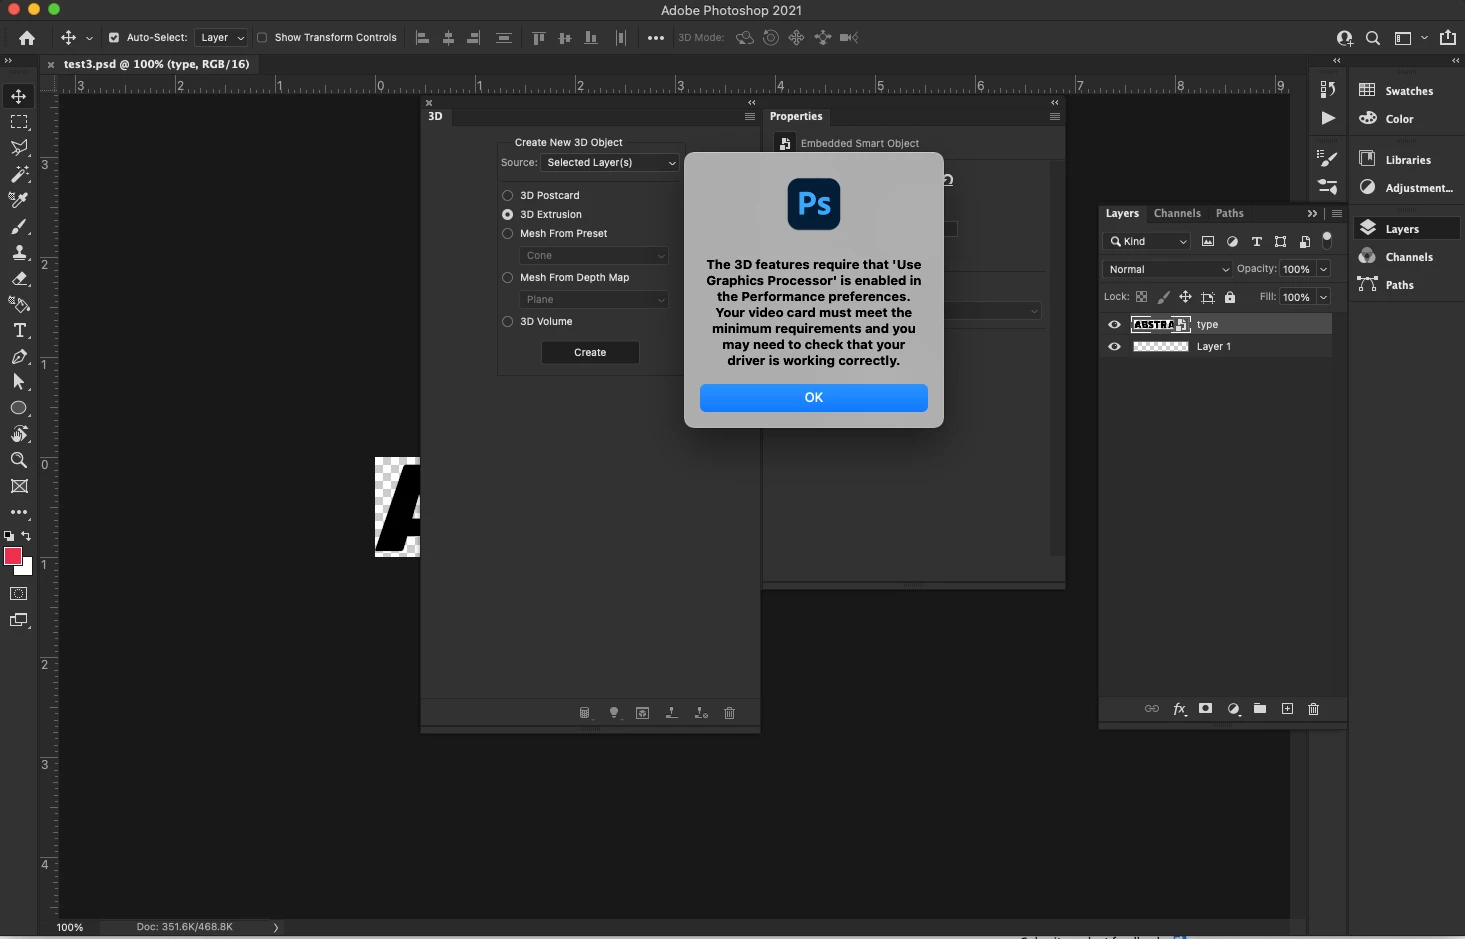Image resolution: width=1465 pixels, height=939 pixels.
Task: Hide the type layer visibility
Action: pyautogui.click(x=1115, y=325)
